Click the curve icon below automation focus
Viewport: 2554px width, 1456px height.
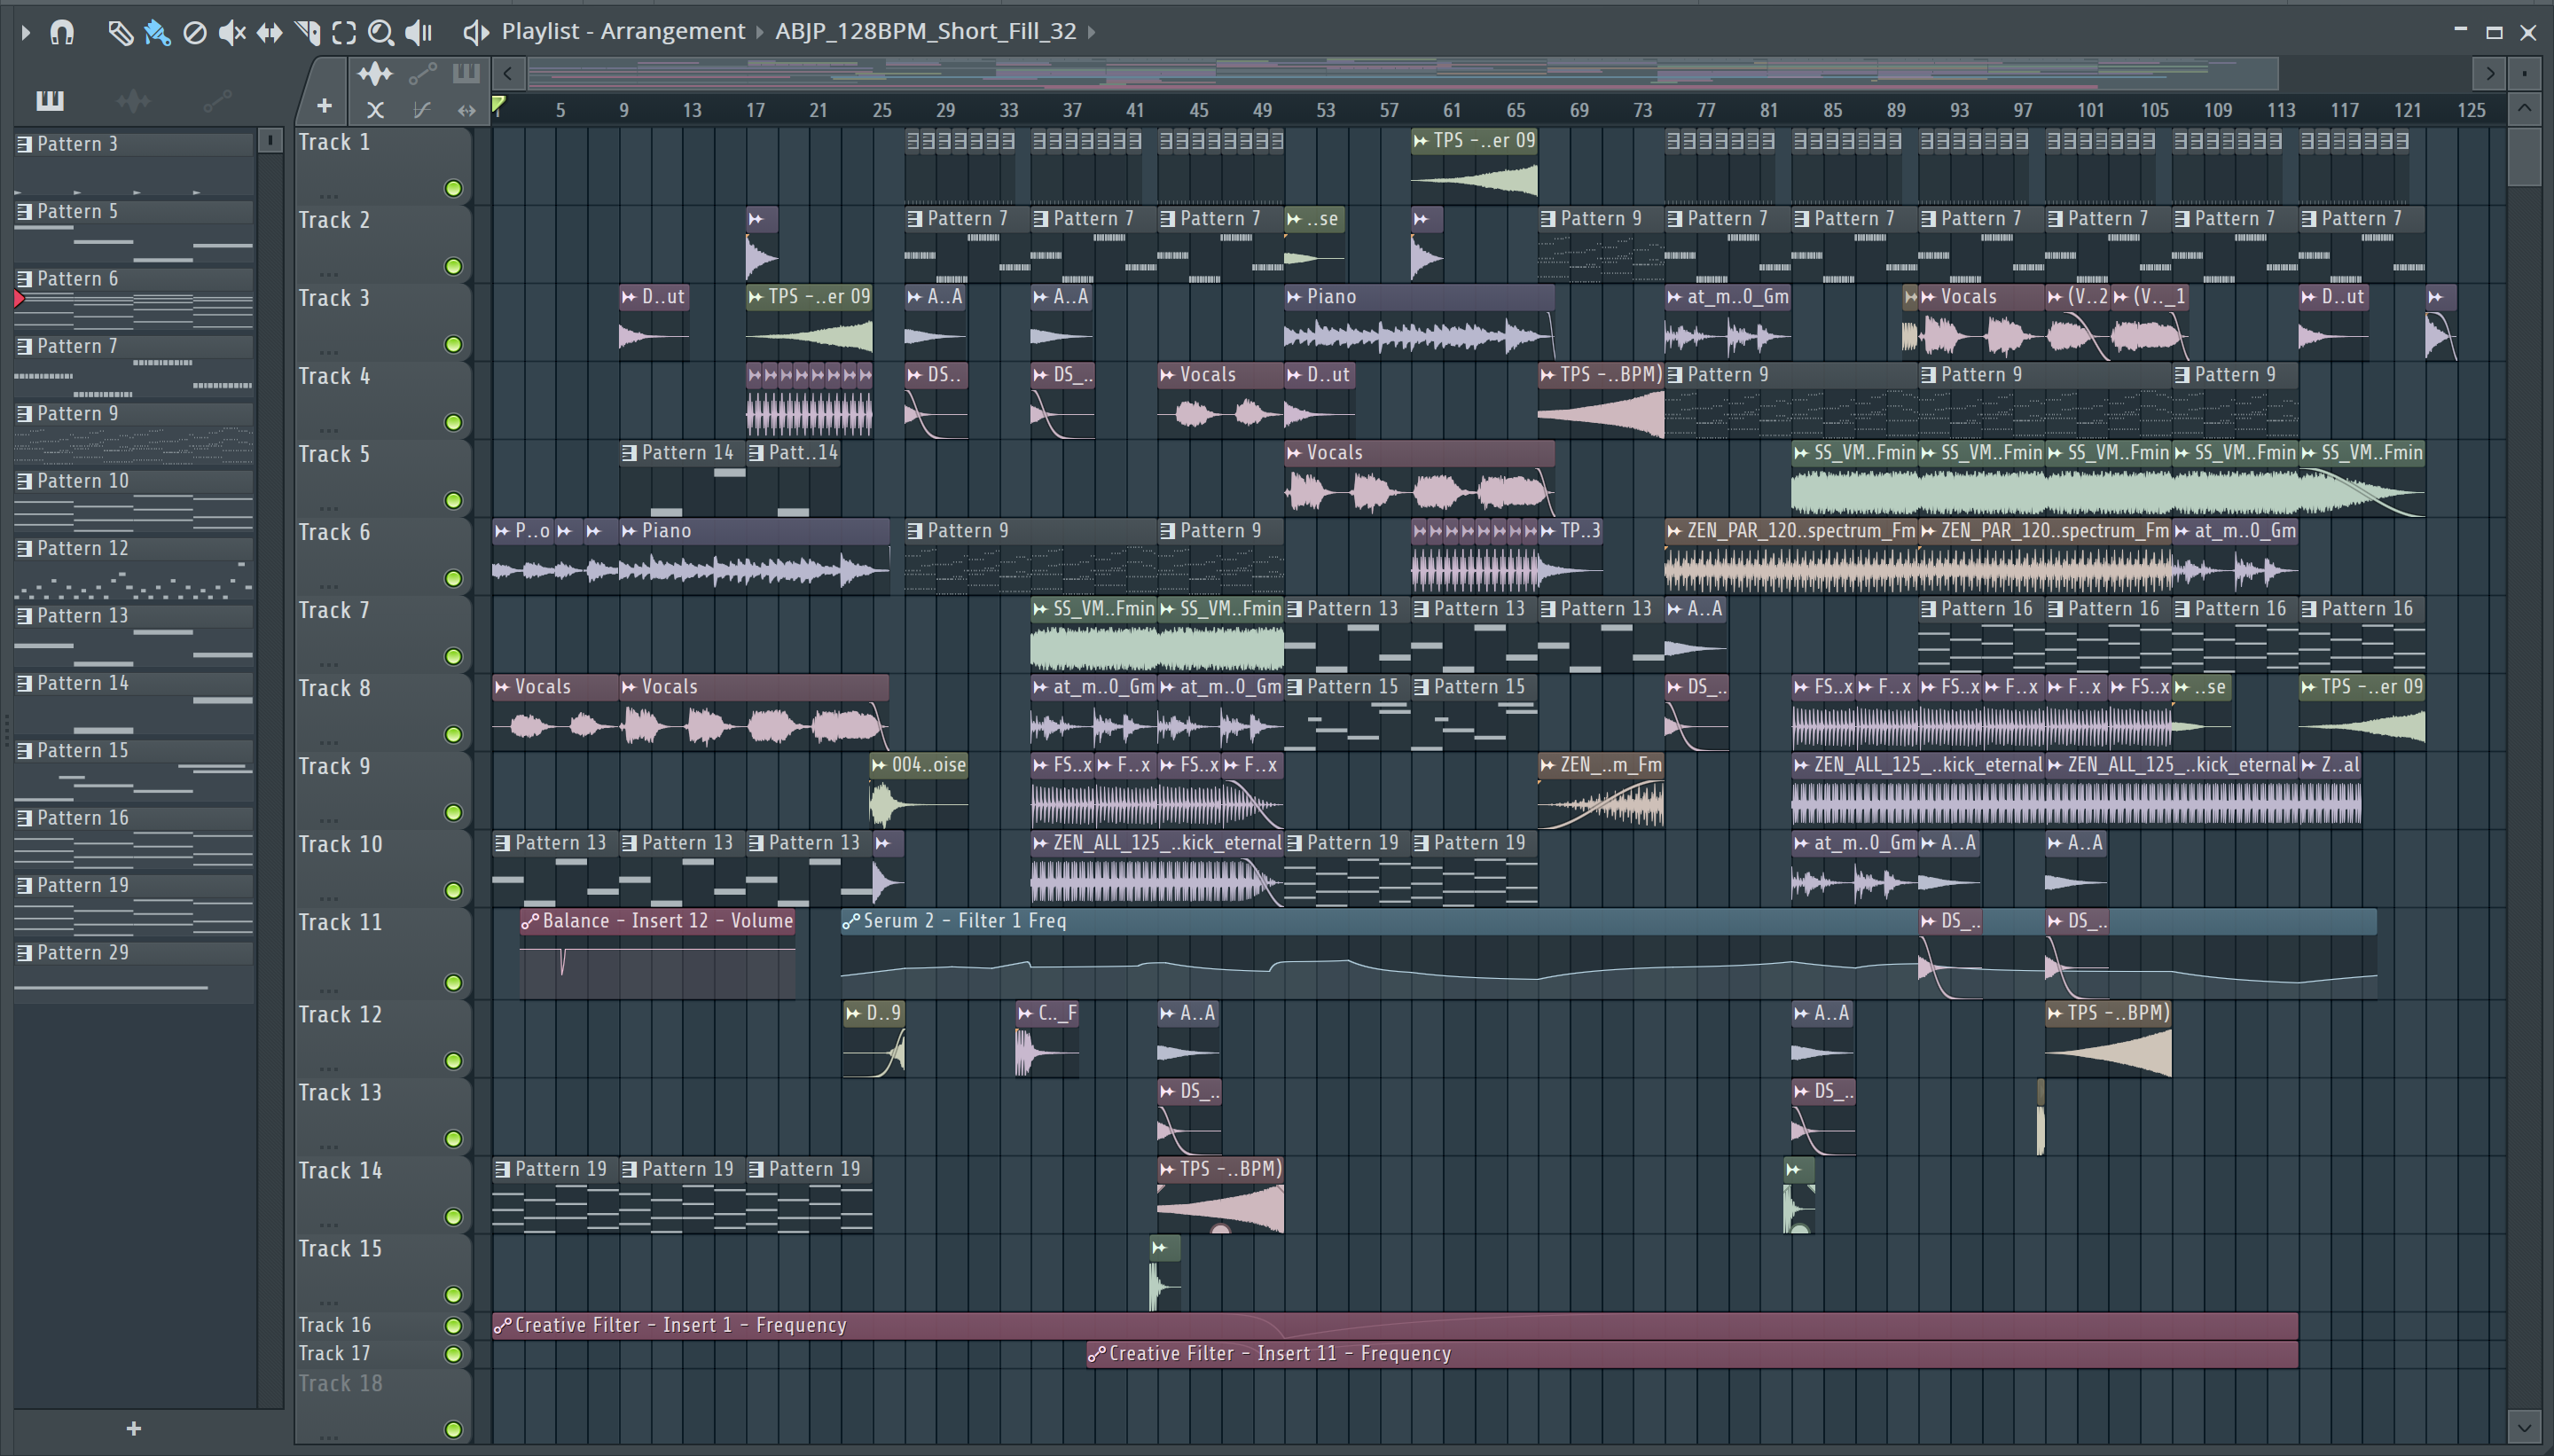coord(422,110)
